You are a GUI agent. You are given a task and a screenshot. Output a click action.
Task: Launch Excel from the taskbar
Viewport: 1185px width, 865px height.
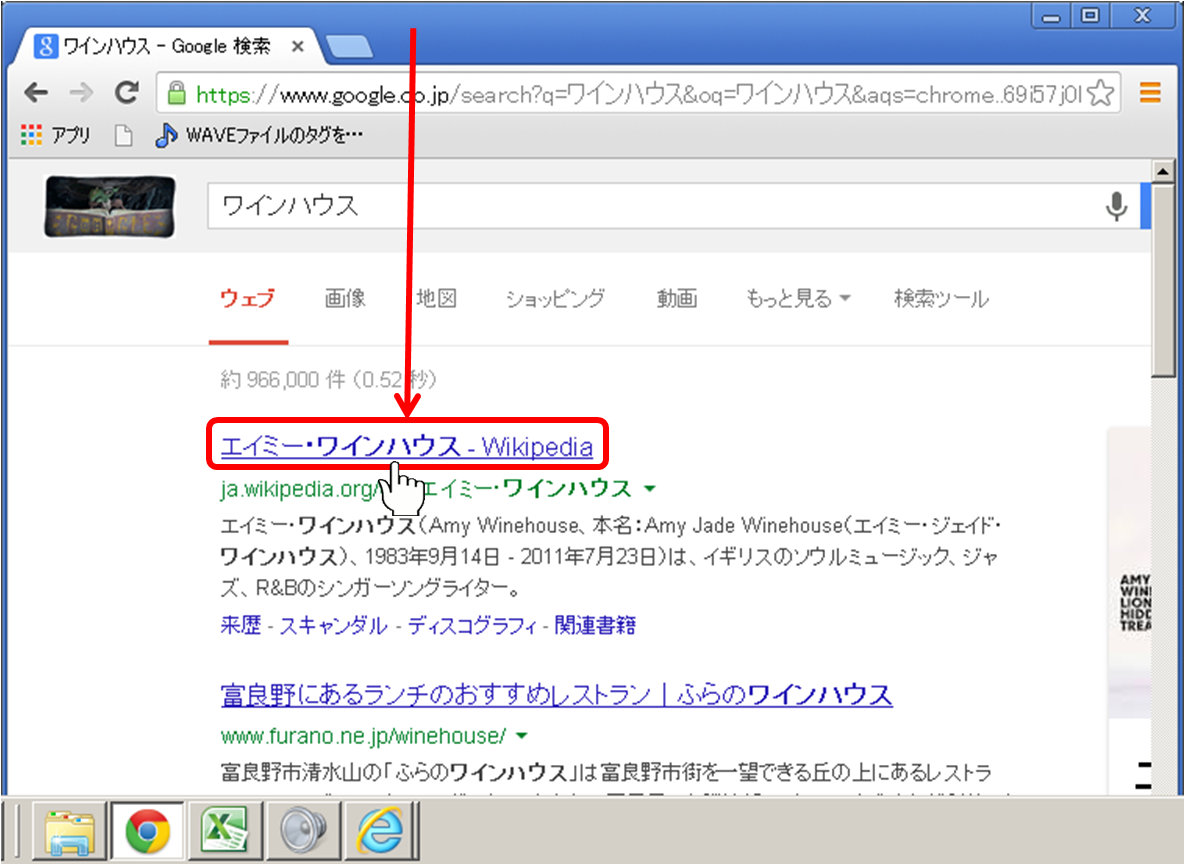[x=225, y=831]
